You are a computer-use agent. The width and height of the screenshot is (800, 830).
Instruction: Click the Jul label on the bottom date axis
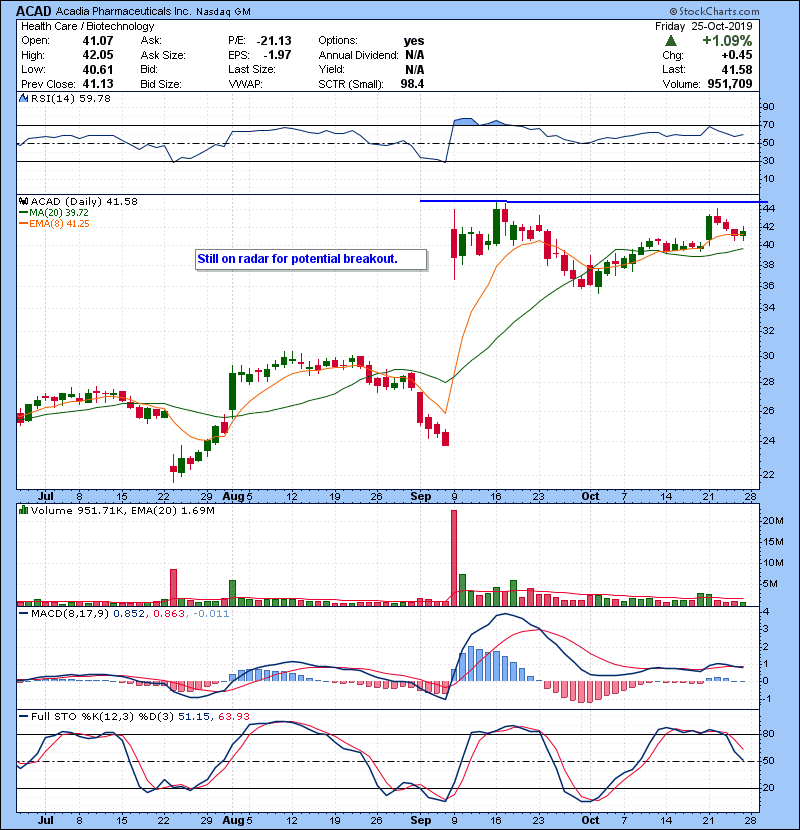pyautogui.click(x=46, y=820)
